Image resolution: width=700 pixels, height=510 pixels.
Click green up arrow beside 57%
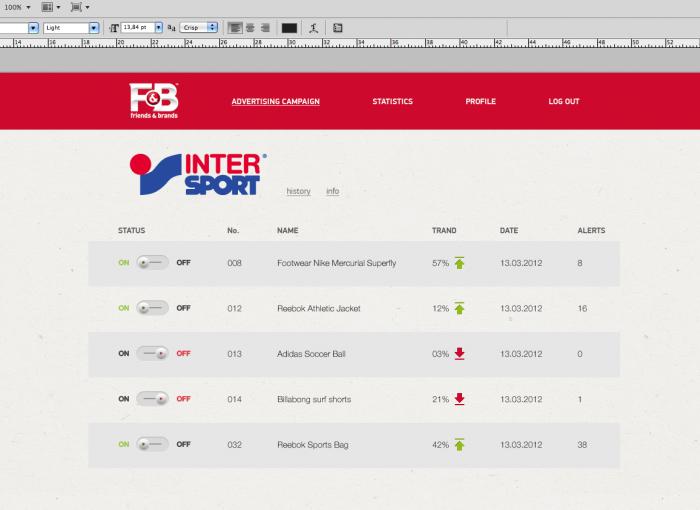(459, 263)
